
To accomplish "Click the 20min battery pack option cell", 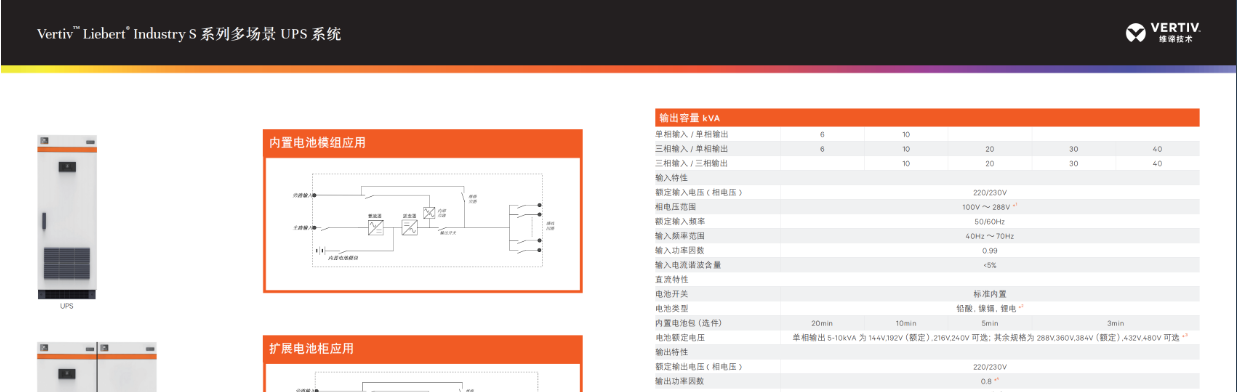I will click(822, 323).
